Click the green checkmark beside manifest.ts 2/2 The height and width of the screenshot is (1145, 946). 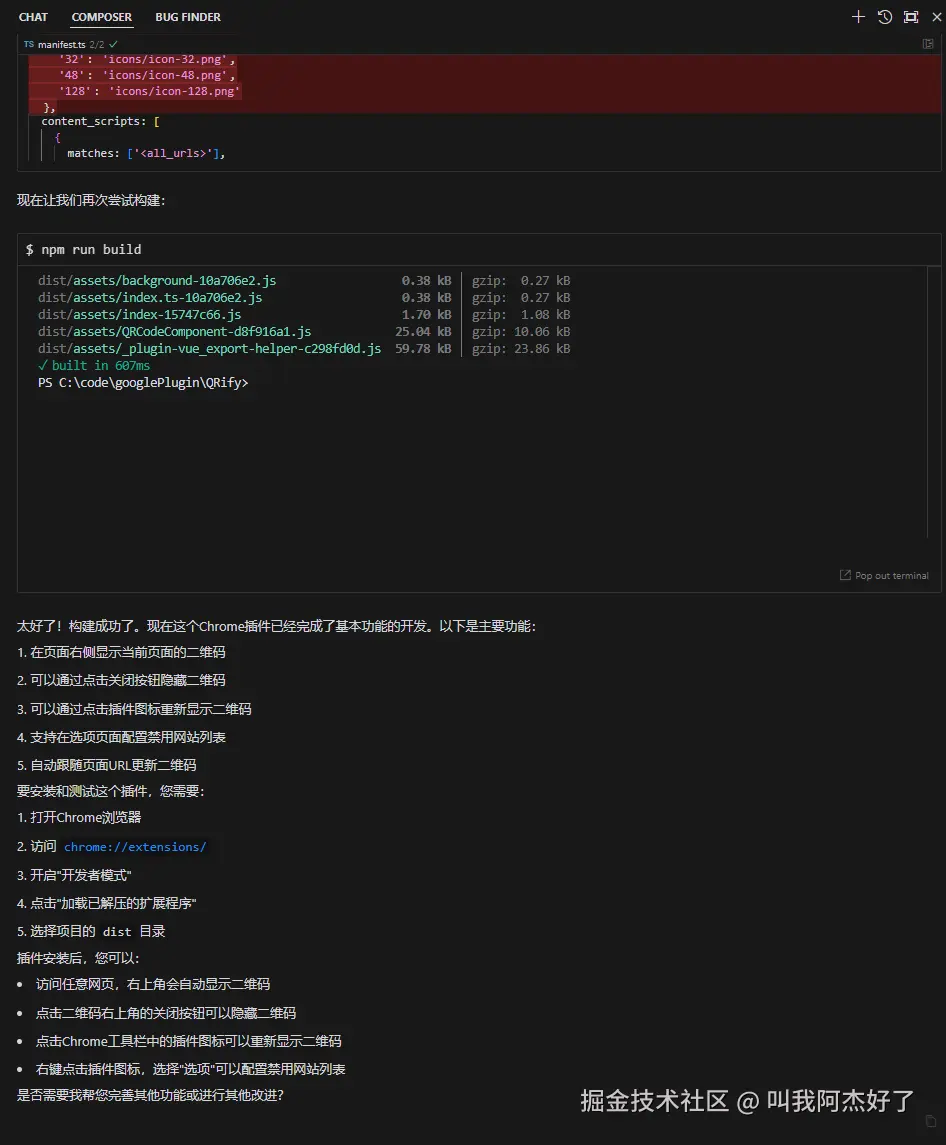(113, 45)
